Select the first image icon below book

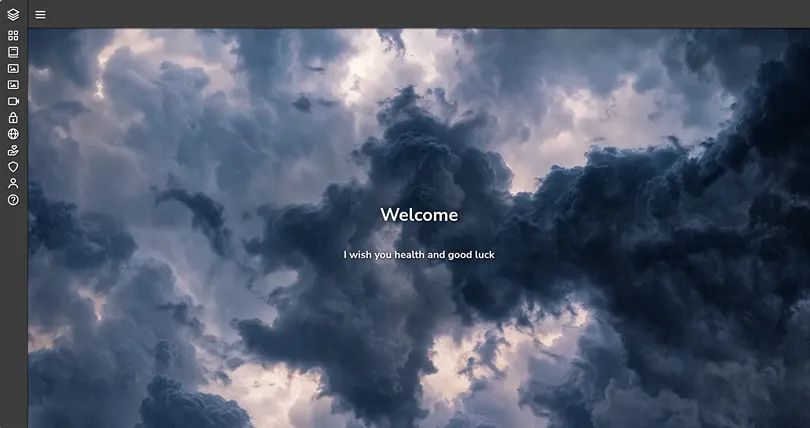13,68
